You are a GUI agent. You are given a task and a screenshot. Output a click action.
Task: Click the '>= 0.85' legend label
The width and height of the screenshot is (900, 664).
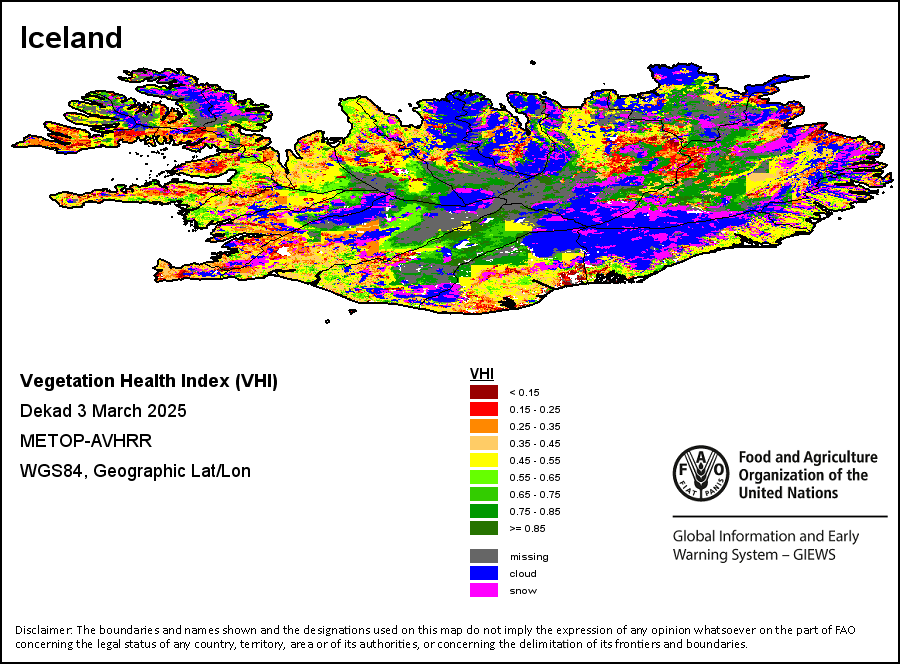527,529
